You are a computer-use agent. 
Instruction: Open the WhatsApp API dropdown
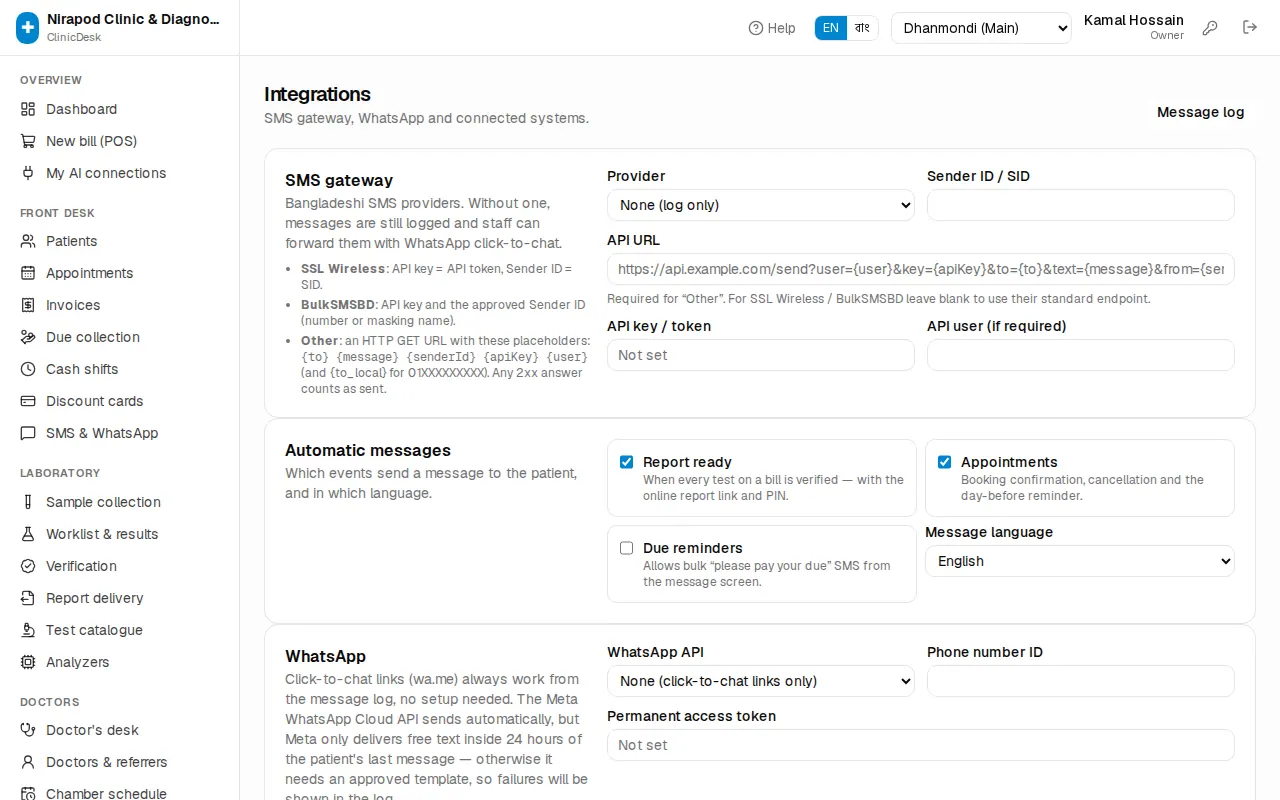(761, 681)
